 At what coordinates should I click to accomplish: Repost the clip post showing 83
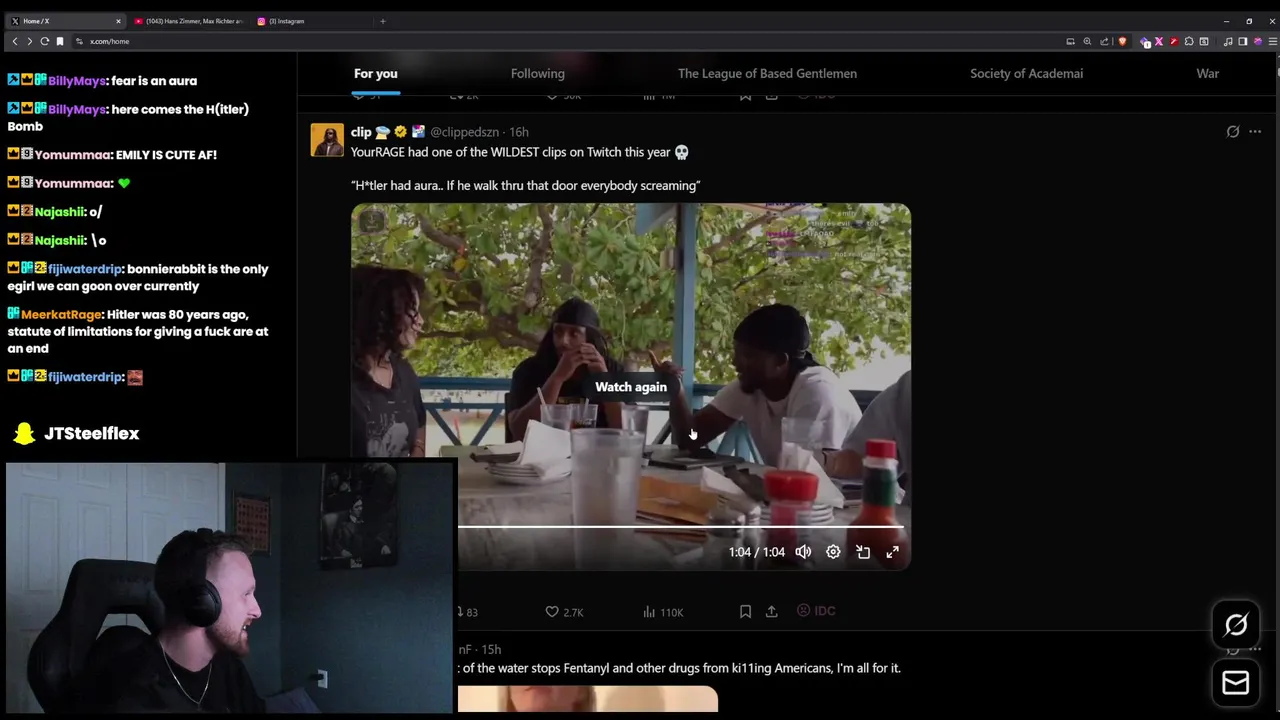(x=467, y=612)
